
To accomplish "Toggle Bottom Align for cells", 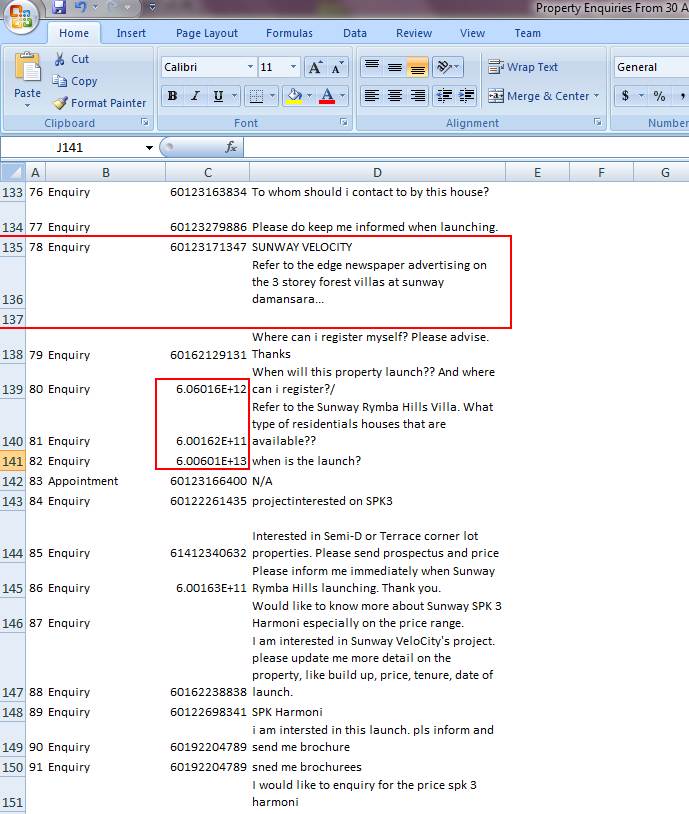I will (417, 67).
